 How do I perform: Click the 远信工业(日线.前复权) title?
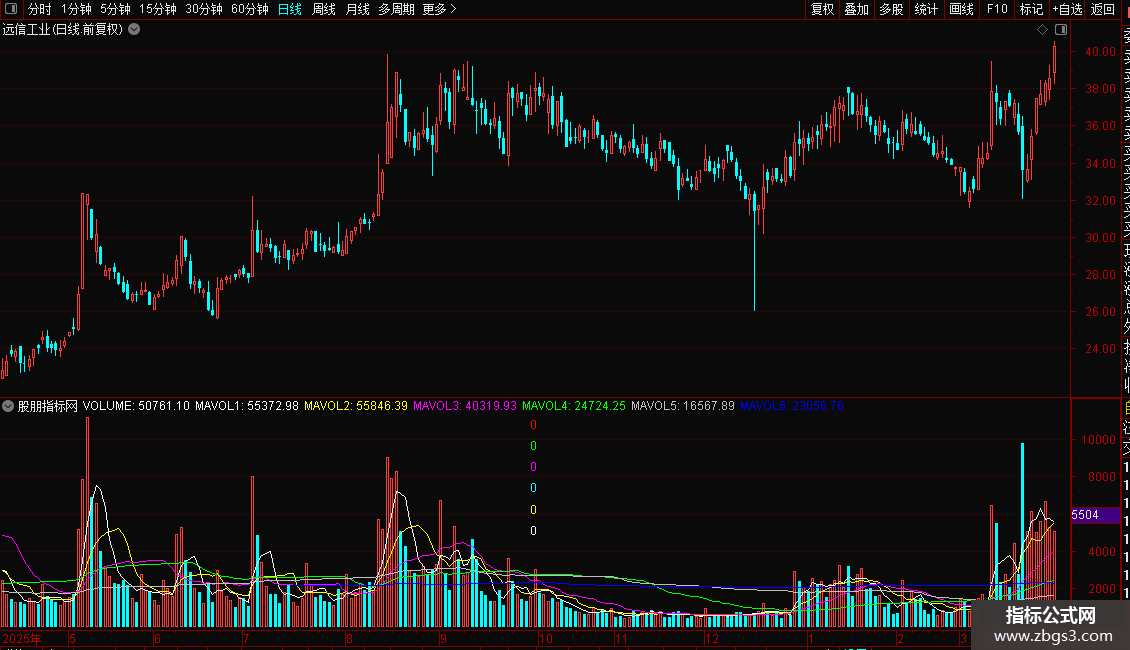tap(63, 30)
